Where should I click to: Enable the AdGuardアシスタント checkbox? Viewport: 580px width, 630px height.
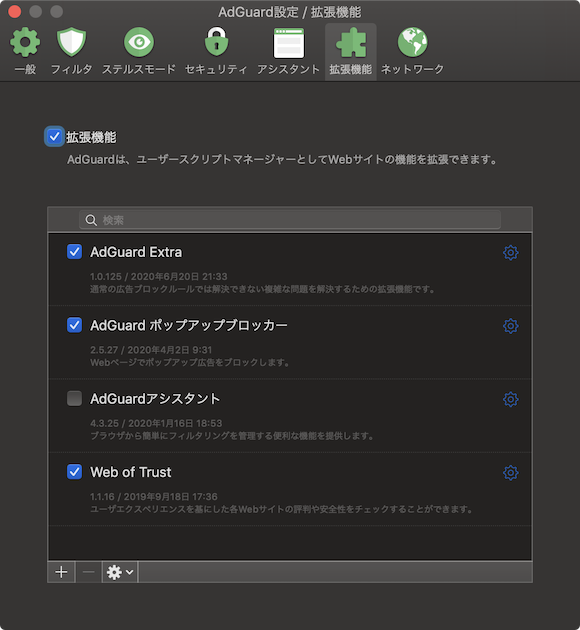pyautogui.click(x=74, y=399)
